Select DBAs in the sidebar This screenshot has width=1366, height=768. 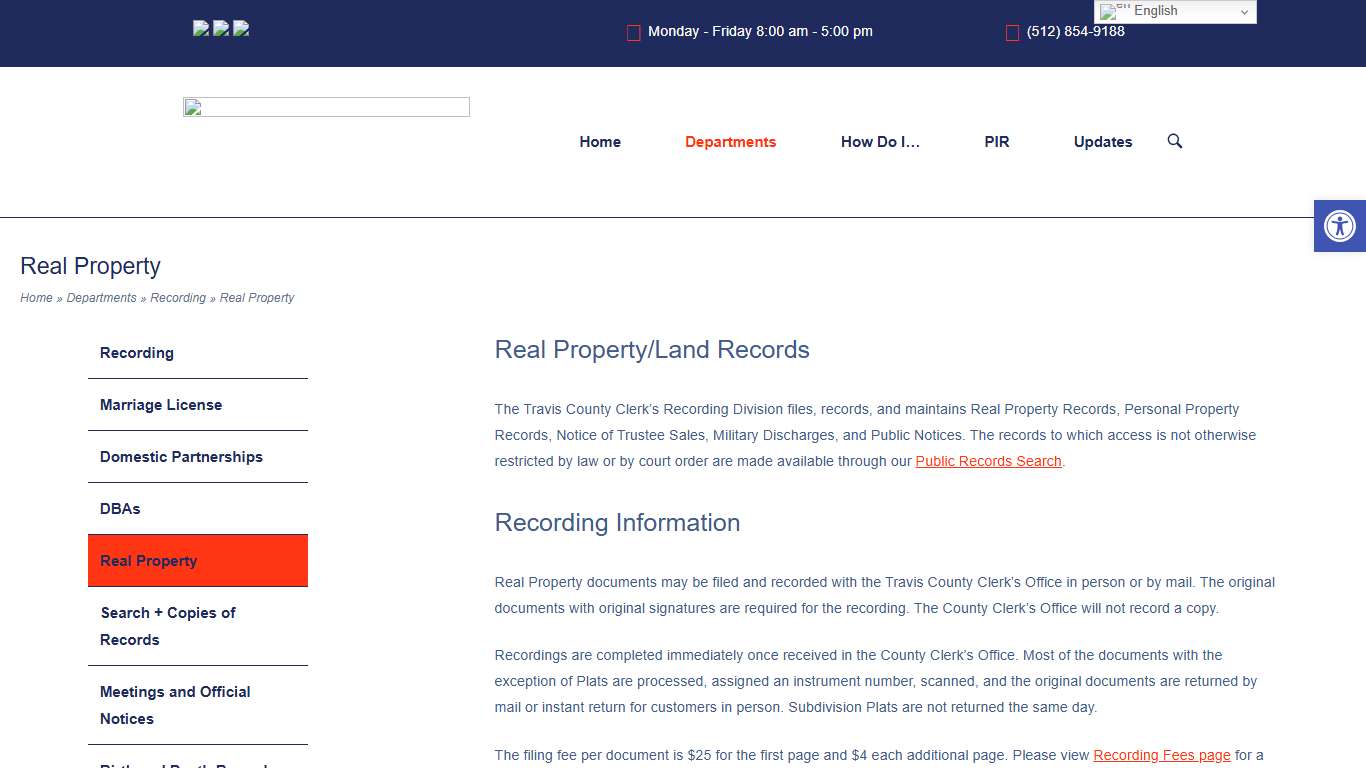119,508
